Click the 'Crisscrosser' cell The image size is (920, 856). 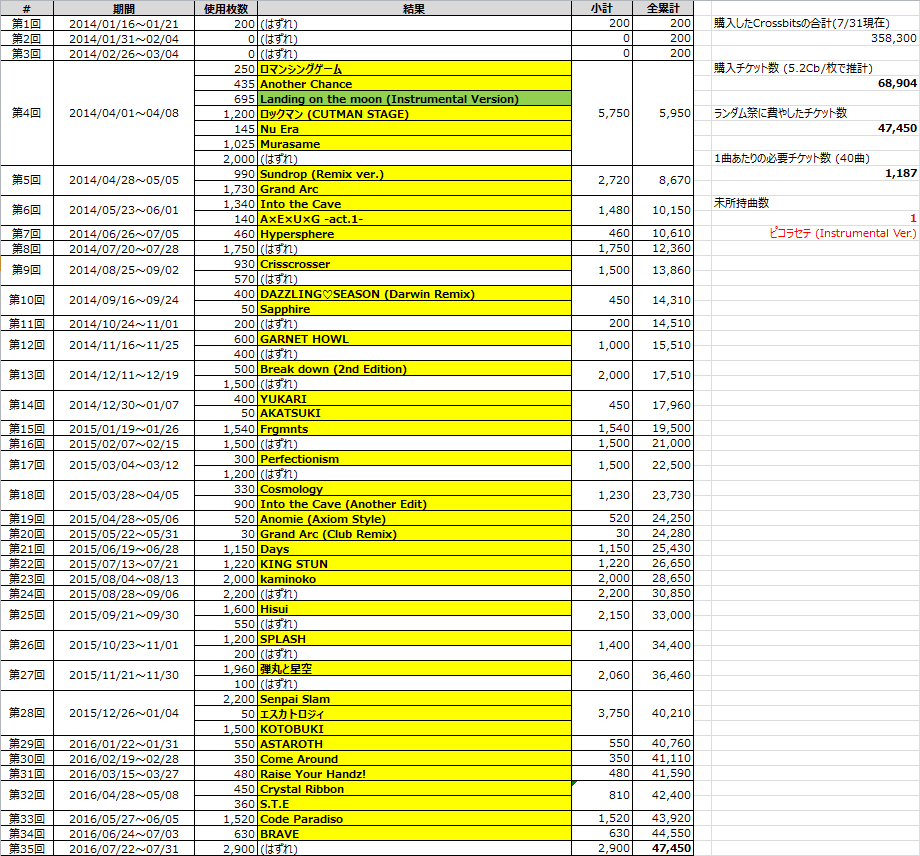coord(414,264)
